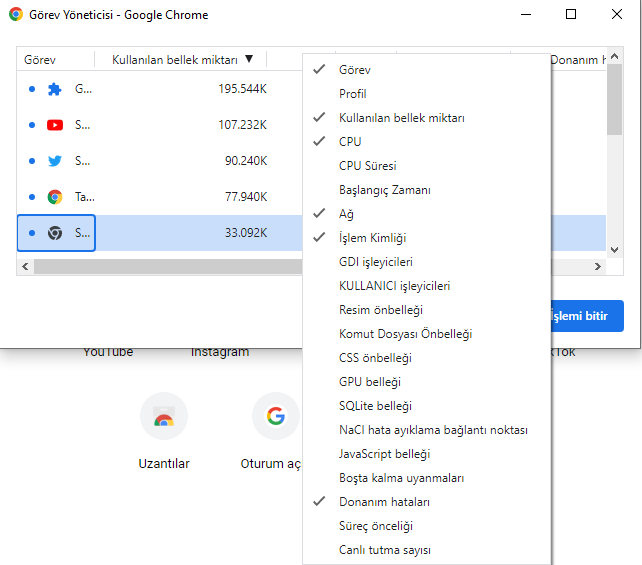Screen dimensions: 642x565
Task: Disable the Ağ column in menu
Action: (x=346, y=214)
